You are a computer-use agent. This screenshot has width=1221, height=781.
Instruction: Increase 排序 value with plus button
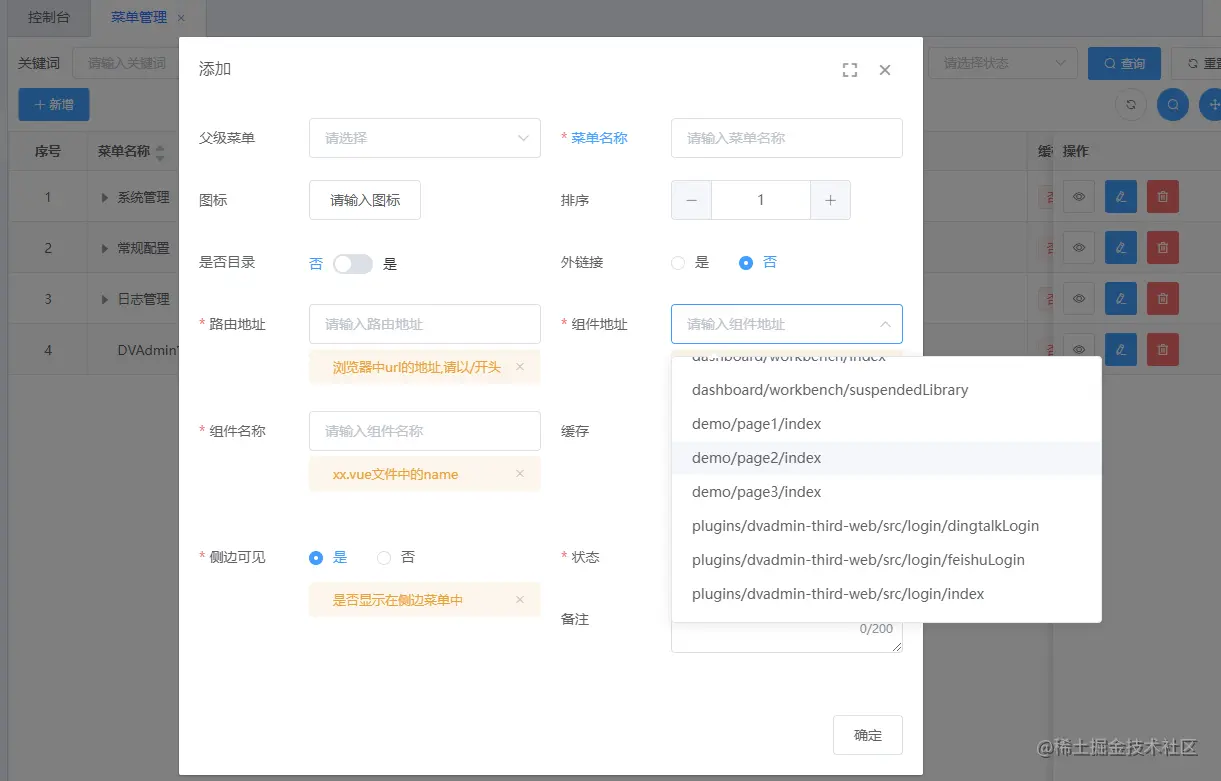pyautogui.click(x=830, y=200)
